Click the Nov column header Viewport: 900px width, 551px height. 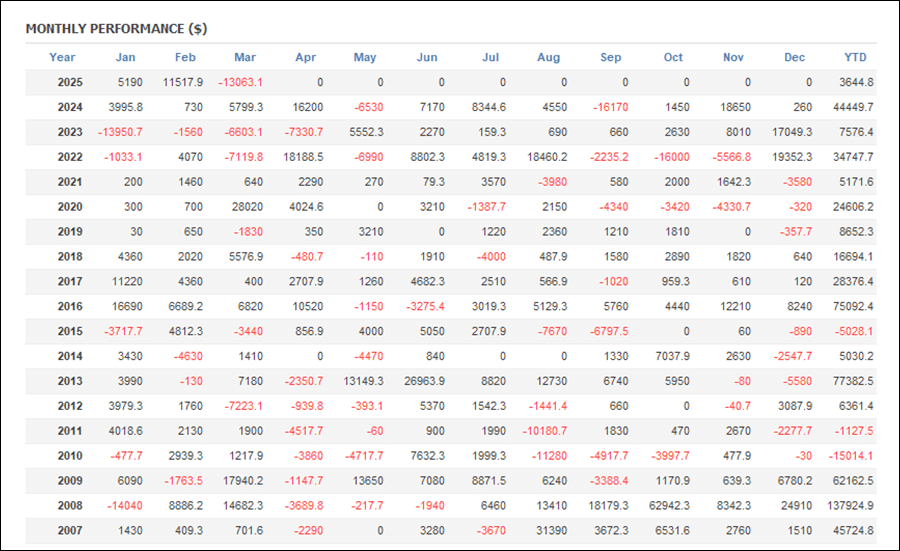734,57
